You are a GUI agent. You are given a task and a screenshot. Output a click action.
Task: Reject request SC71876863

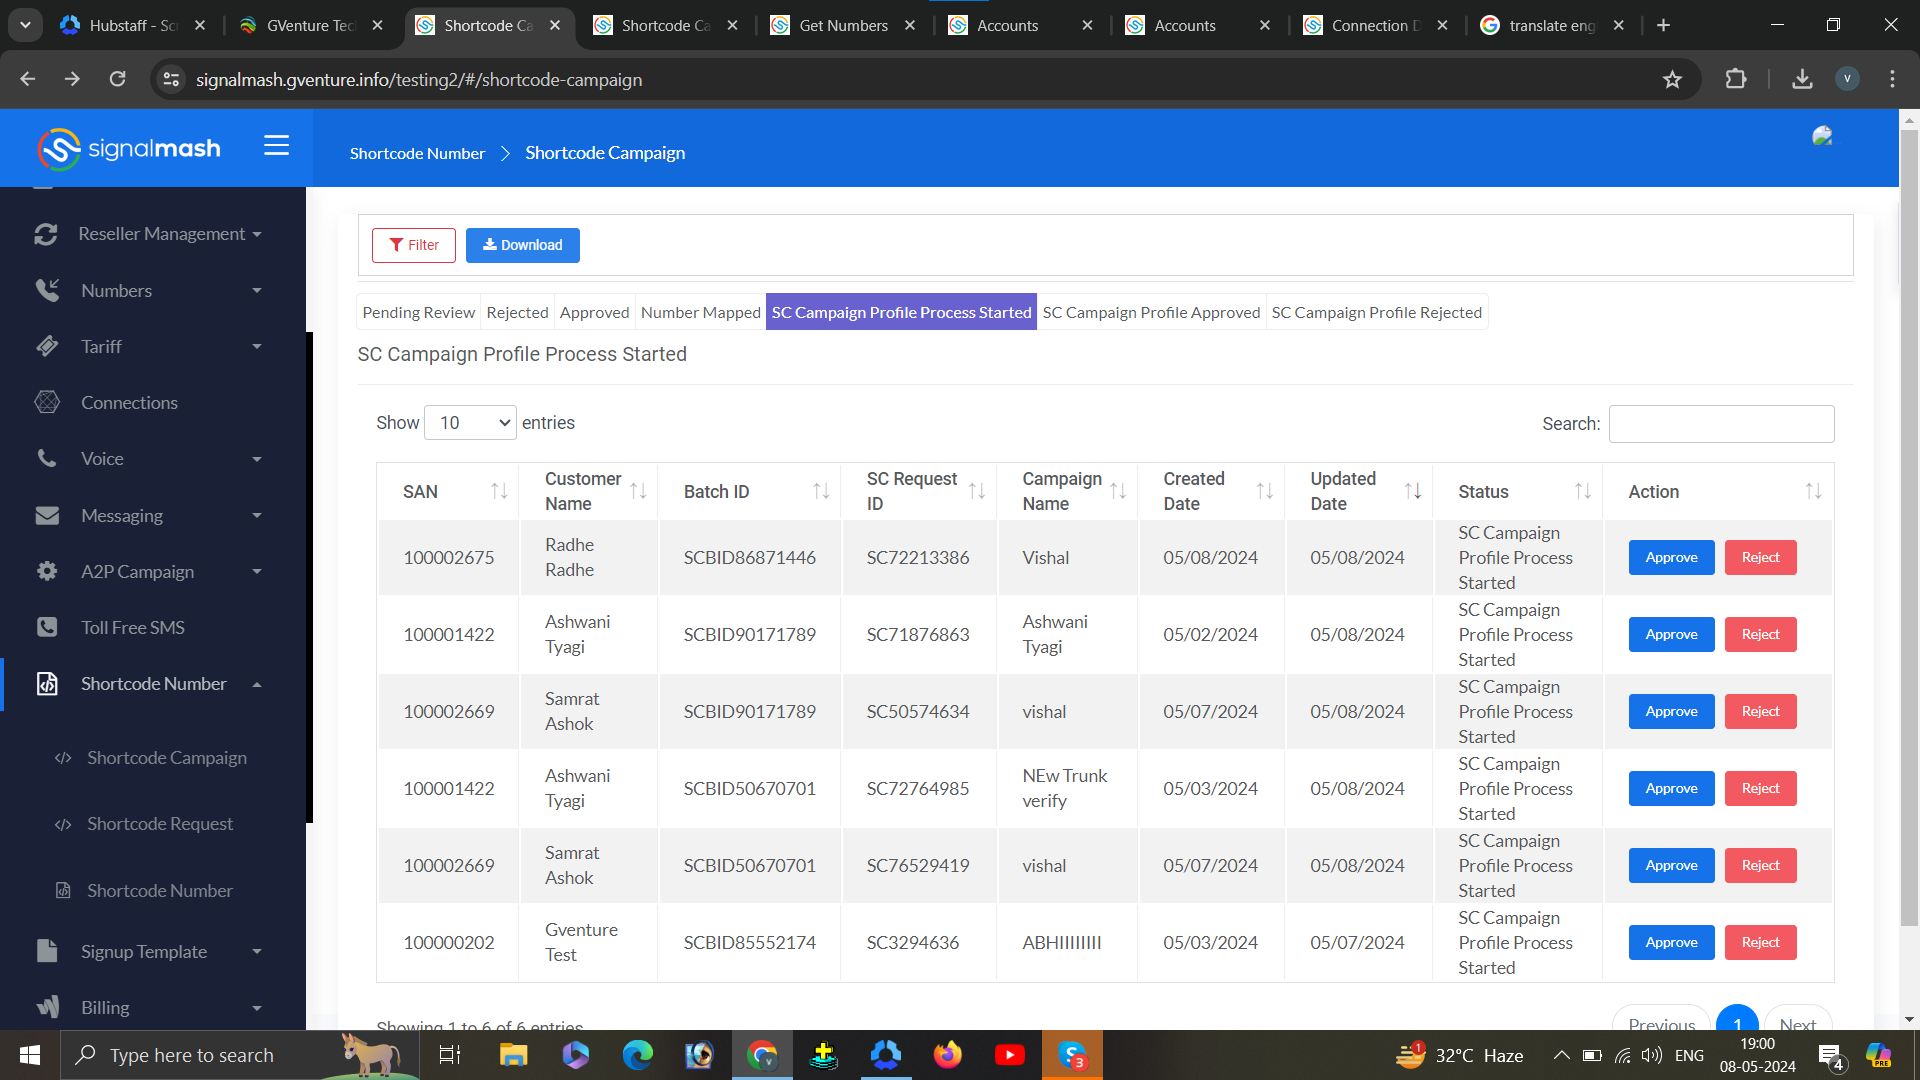click(1760, 634)
